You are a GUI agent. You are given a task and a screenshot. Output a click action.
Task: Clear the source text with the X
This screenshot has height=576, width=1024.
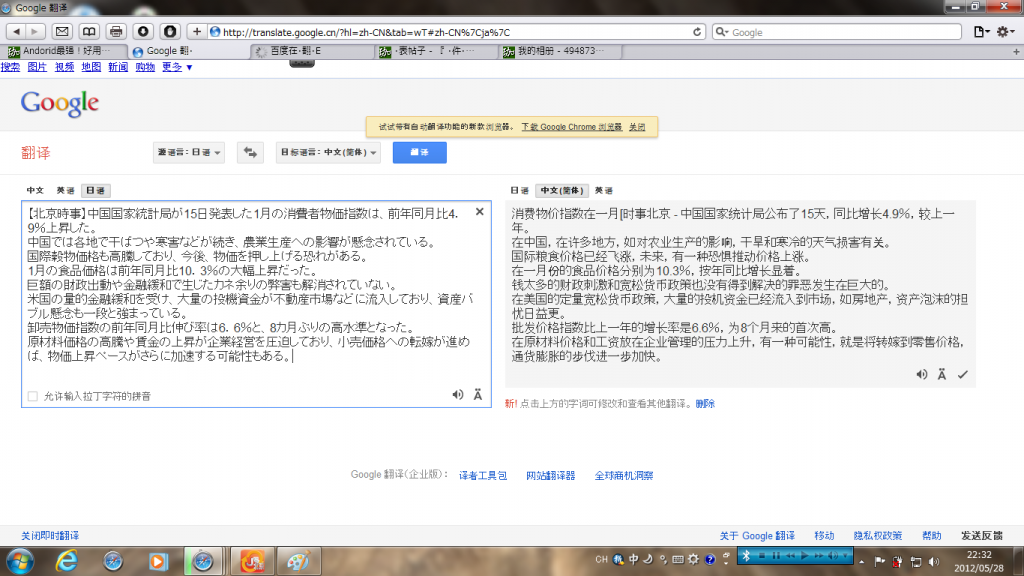coord(479,212)
